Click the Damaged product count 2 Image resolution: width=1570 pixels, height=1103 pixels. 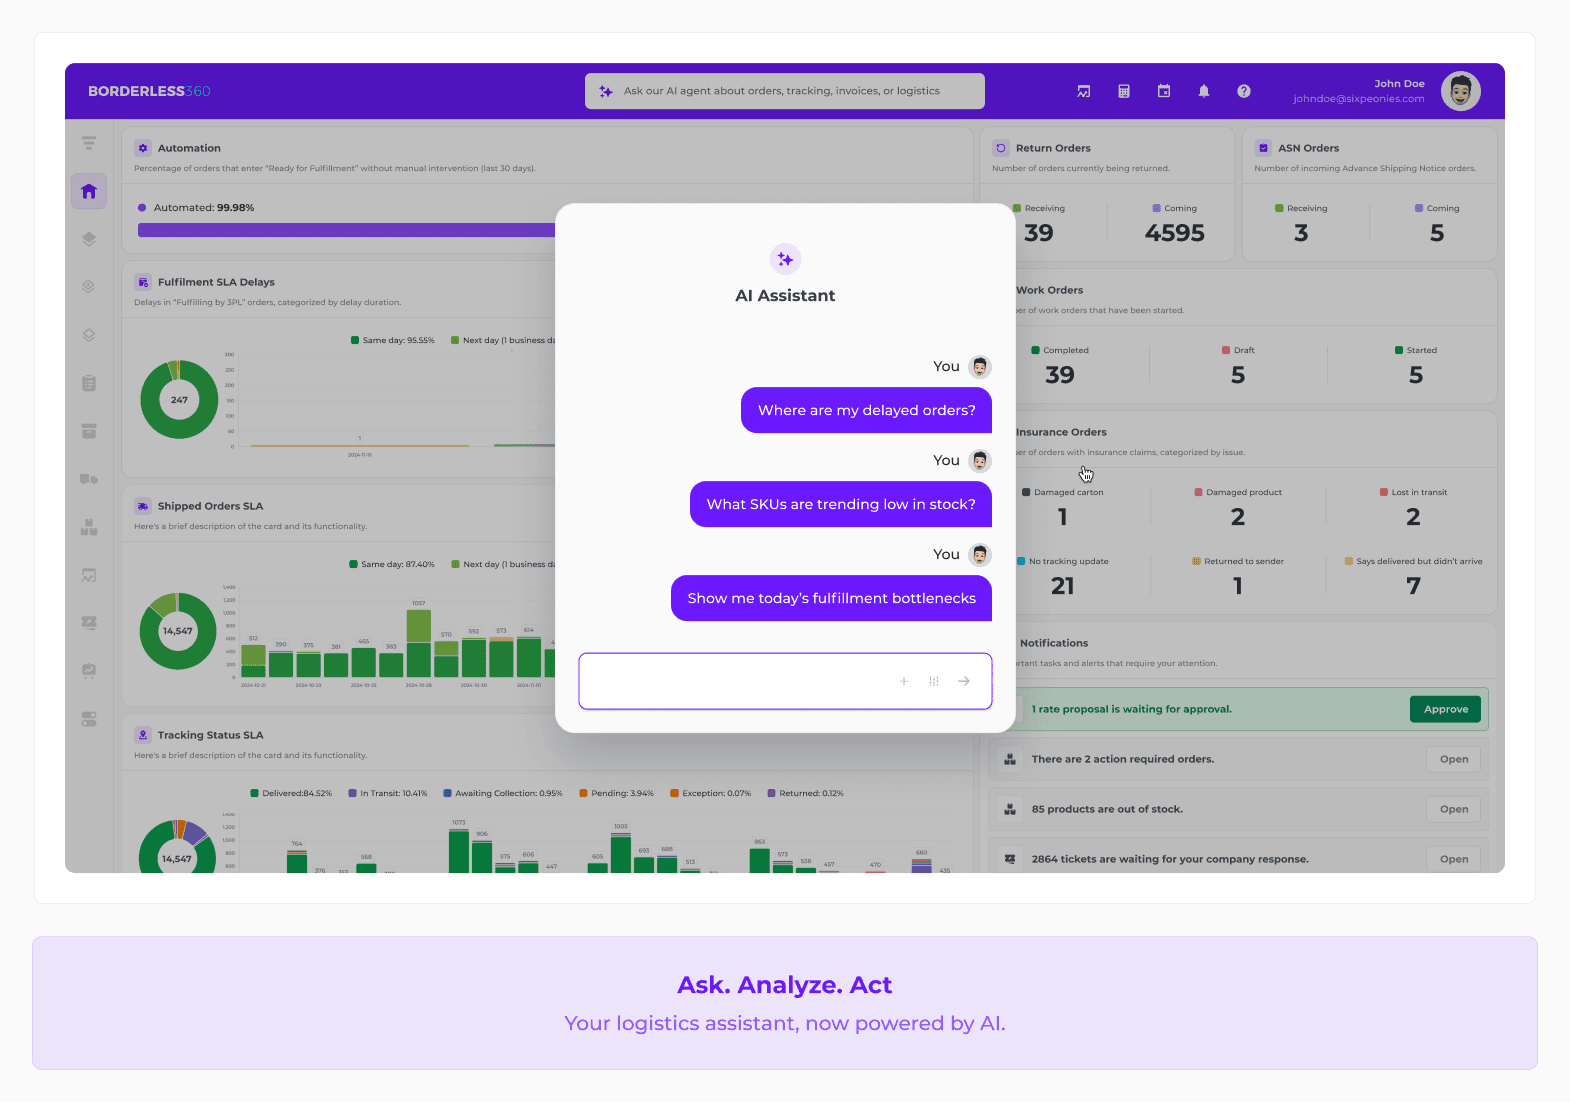(x=1238, y=517)
